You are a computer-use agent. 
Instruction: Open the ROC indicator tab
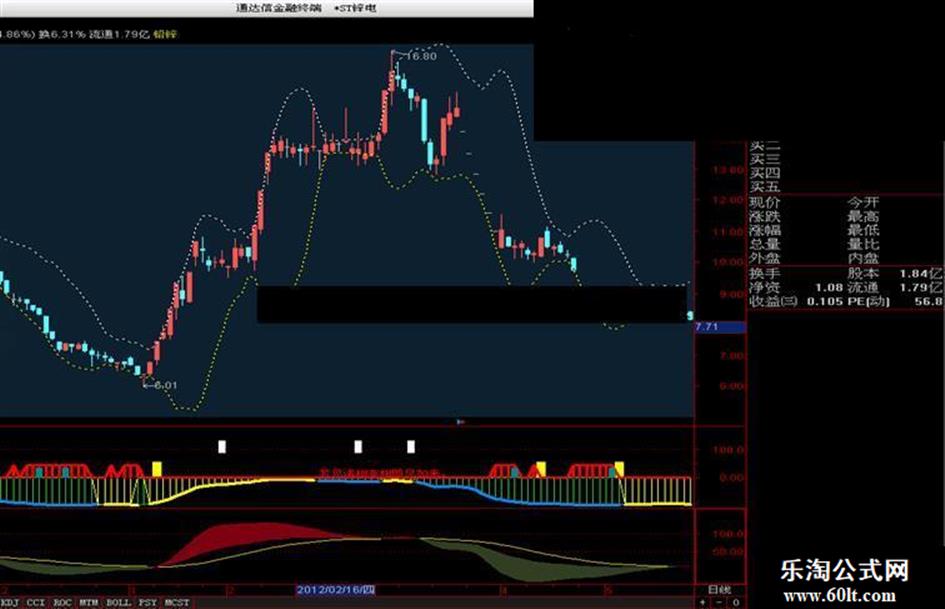pyautogui.click(x=62, y=602)
